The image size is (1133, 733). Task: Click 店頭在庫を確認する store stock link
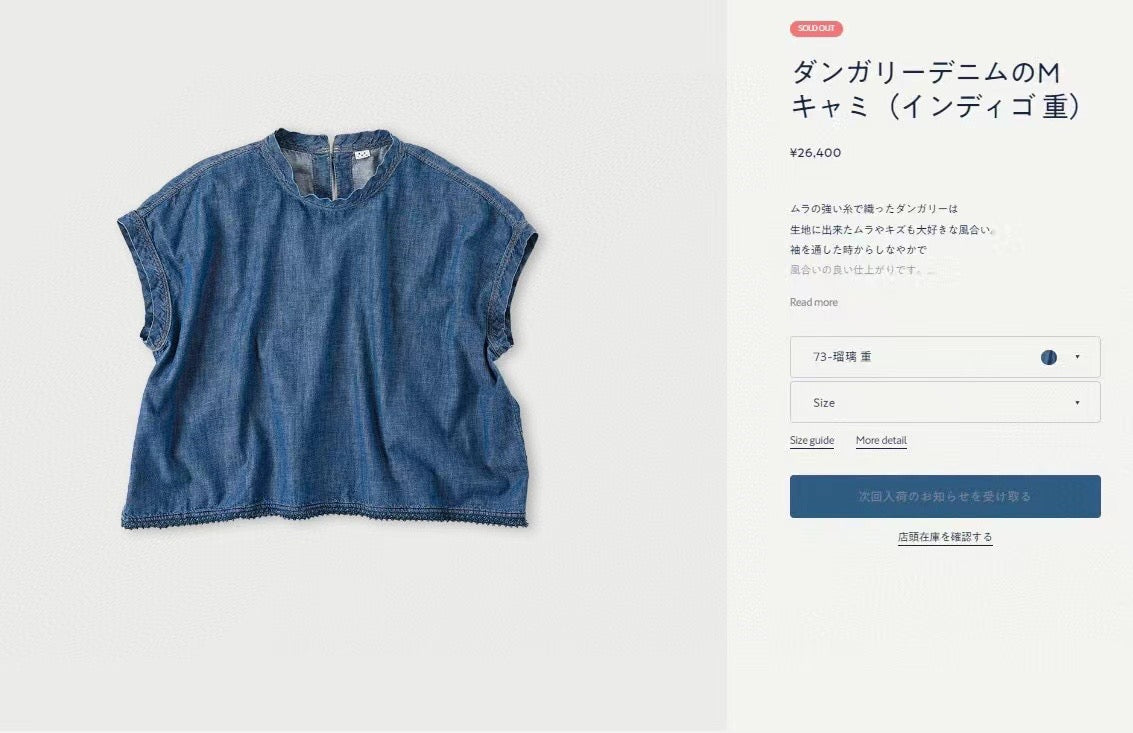pyautogui.click(x=945, y=537)
